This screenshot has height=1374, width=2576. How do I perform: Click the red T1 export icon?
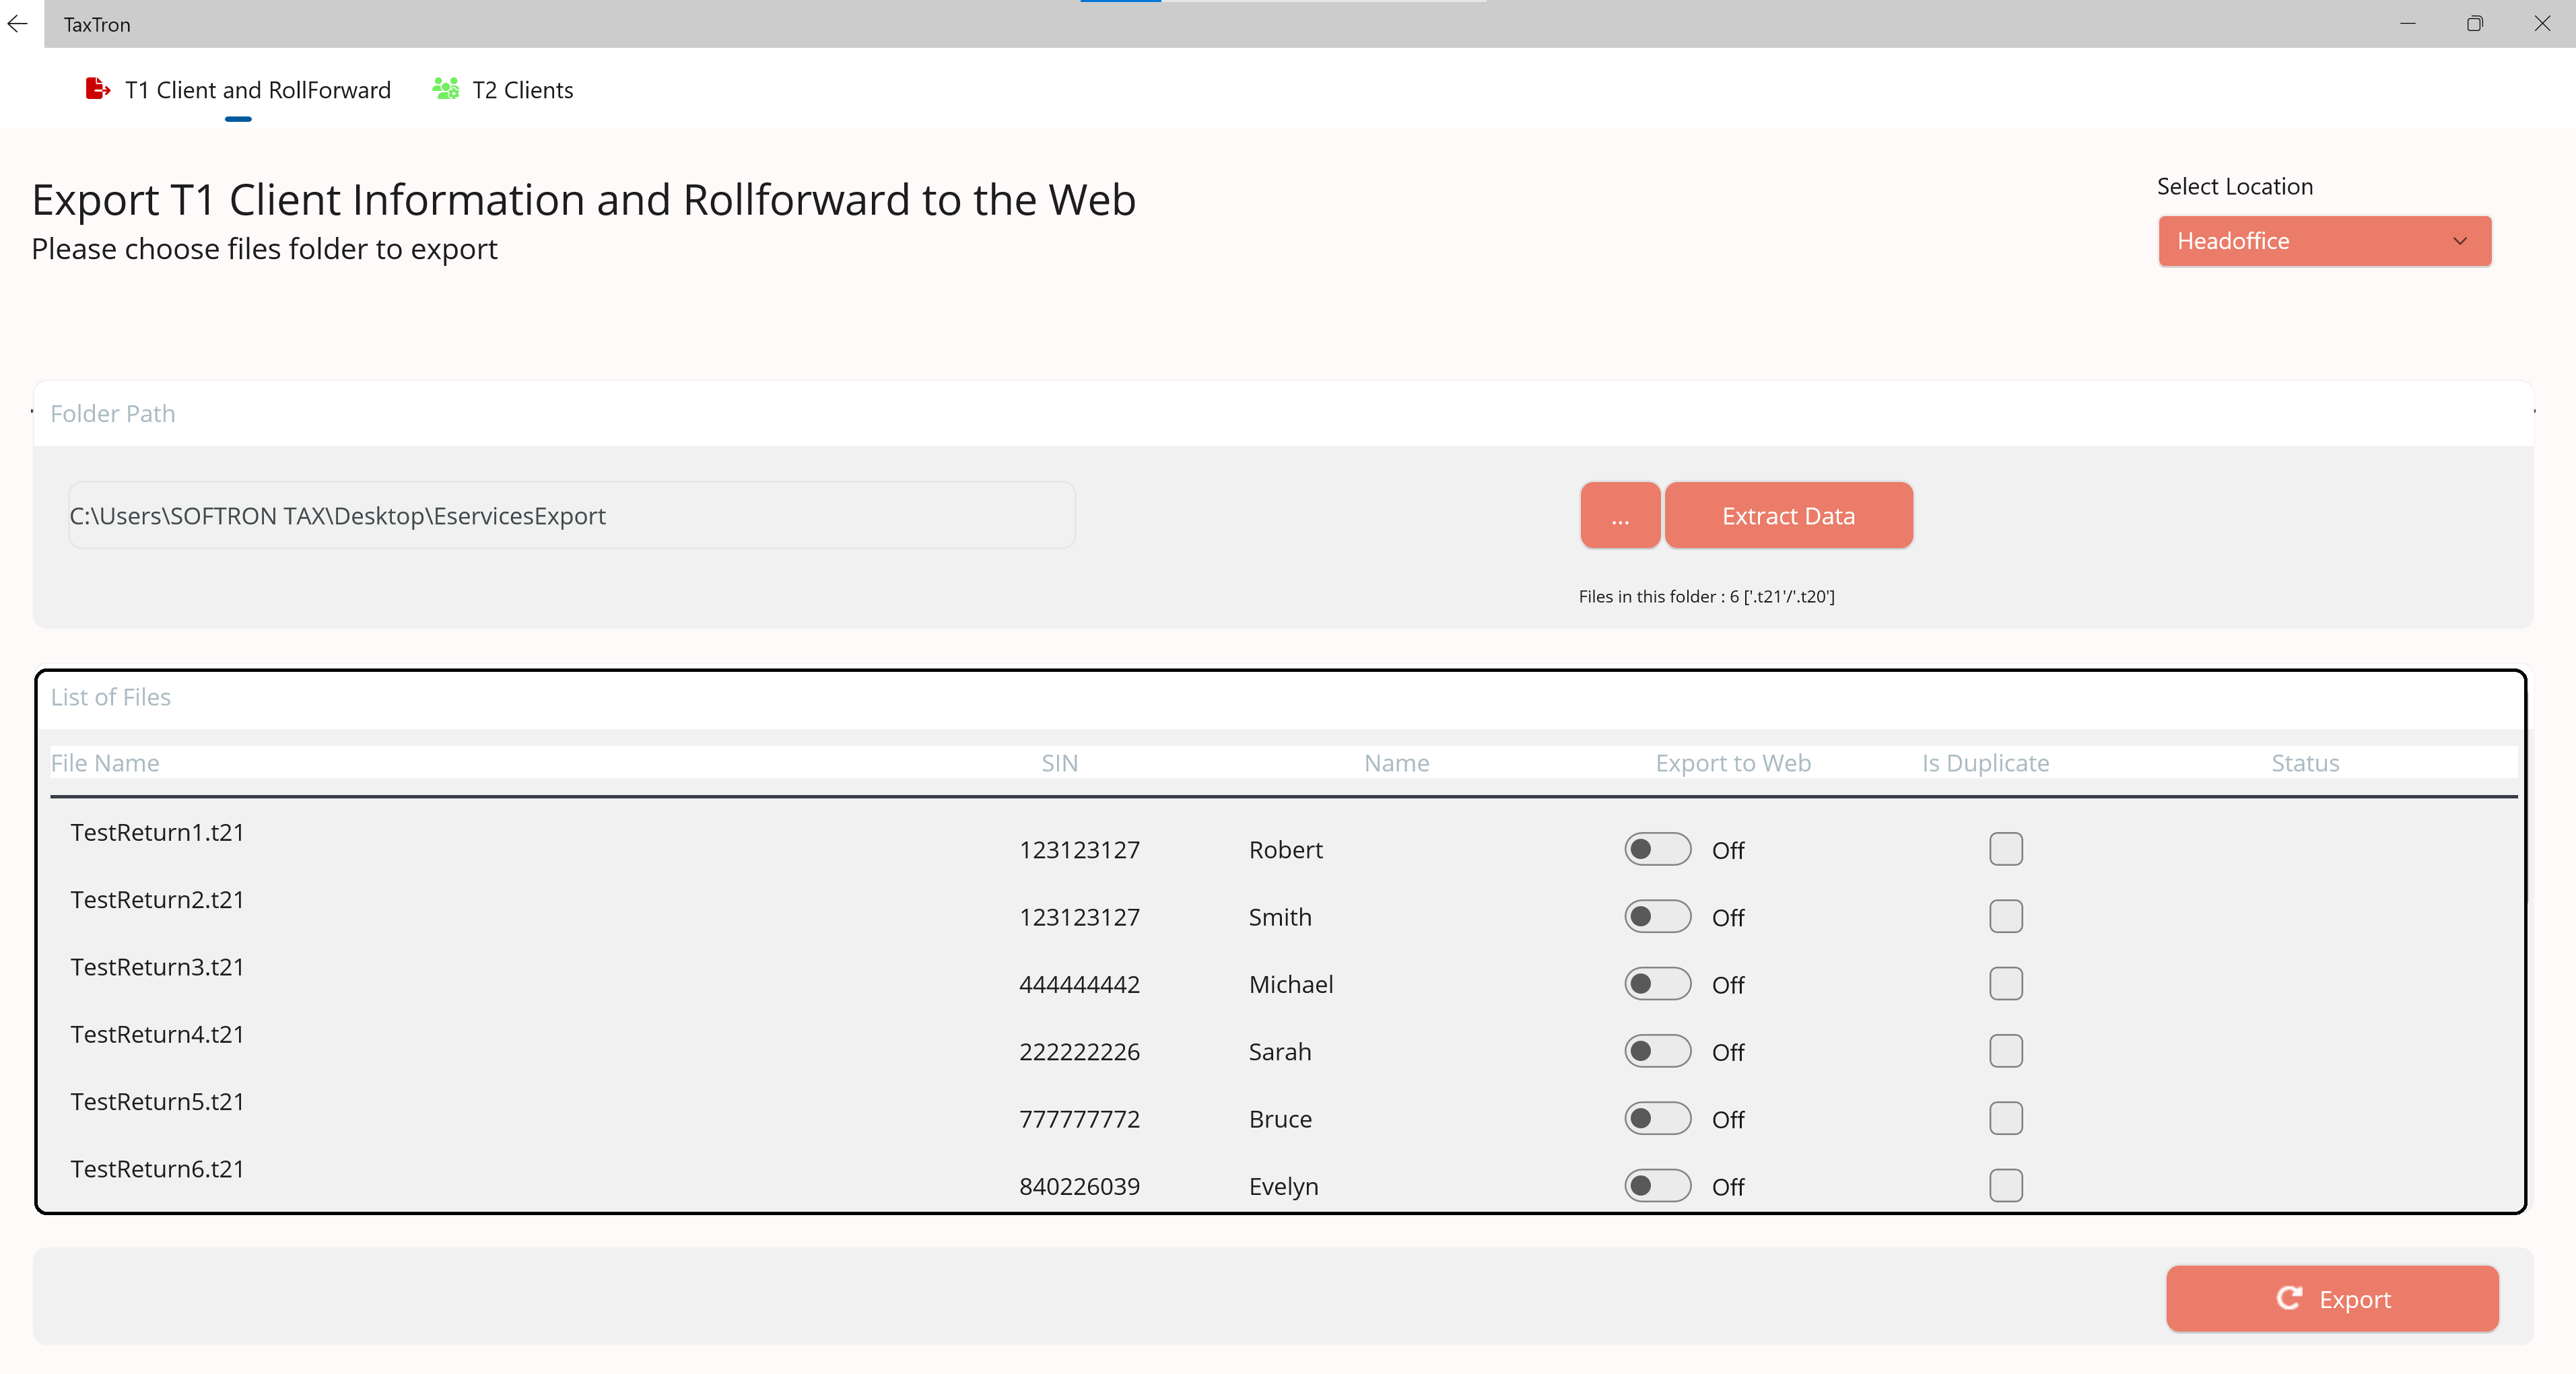tap(97, 89)
